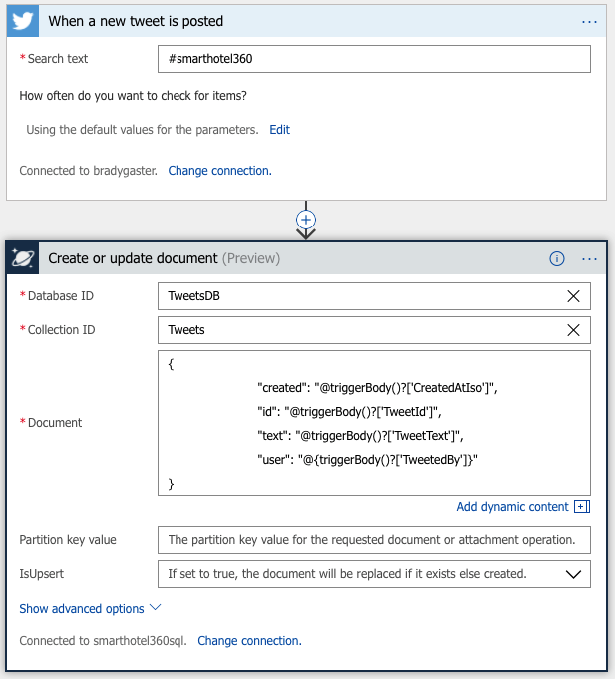Click the Collection ID field
This screenshot has width=615, height=679.
pos(374,330)
